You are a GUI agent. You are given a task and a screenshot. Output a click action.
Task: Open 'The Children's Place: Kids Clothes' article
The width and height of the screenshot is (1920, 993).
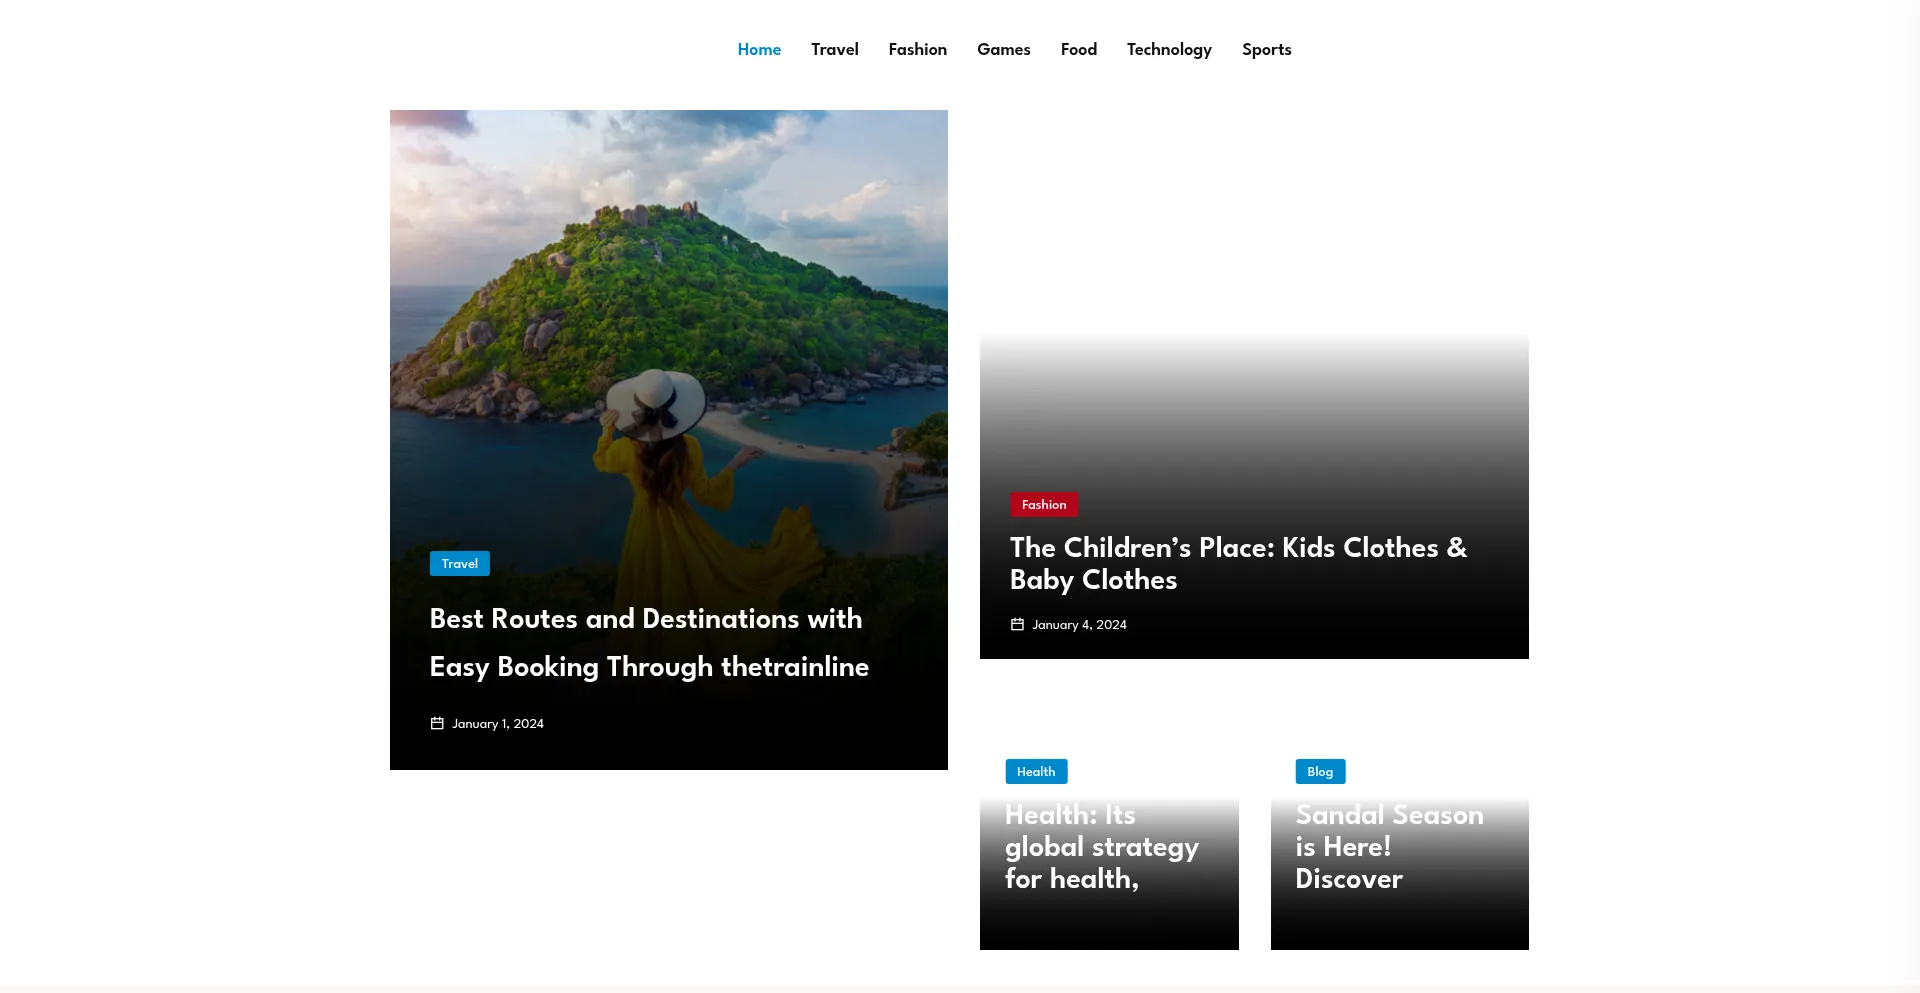tap(1238, 563)
